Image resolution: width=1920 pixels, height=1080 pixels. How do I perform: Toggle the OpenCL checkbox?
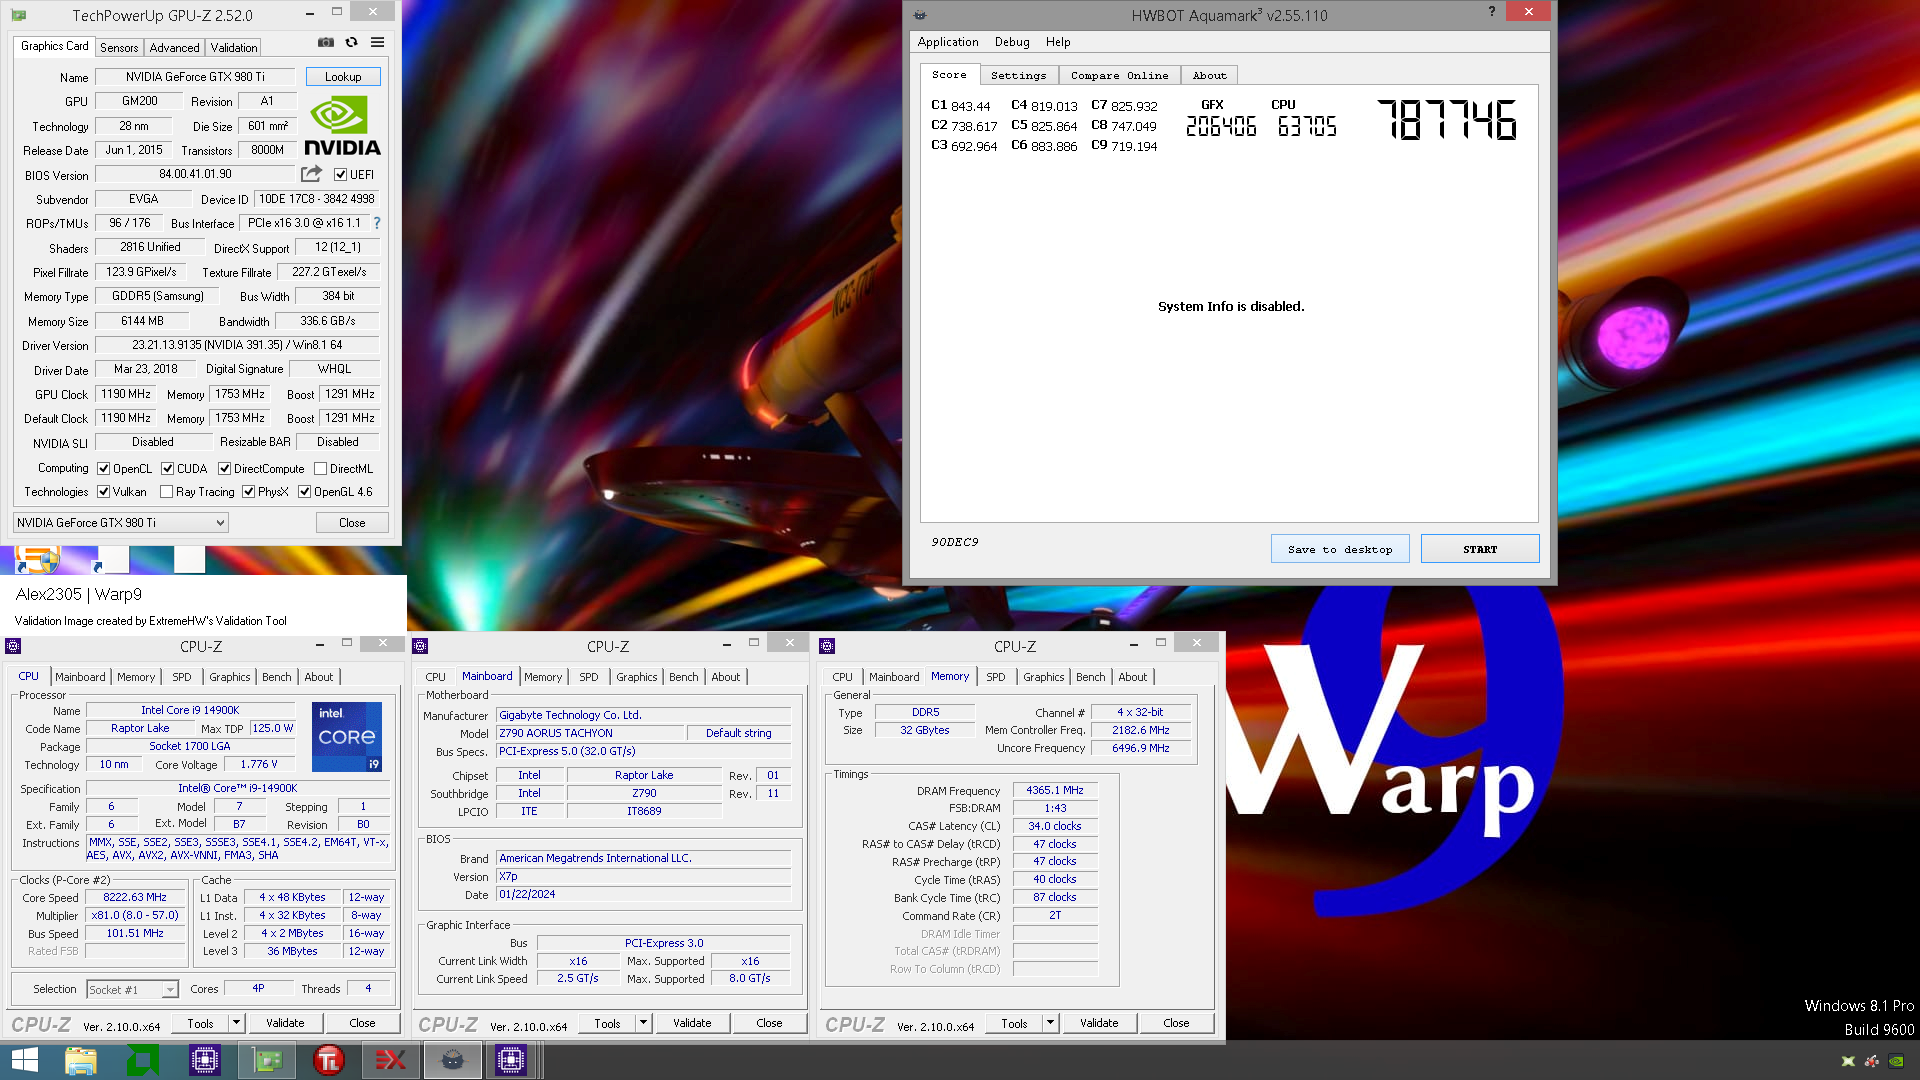pyautogui.click(x=103, y=468)
